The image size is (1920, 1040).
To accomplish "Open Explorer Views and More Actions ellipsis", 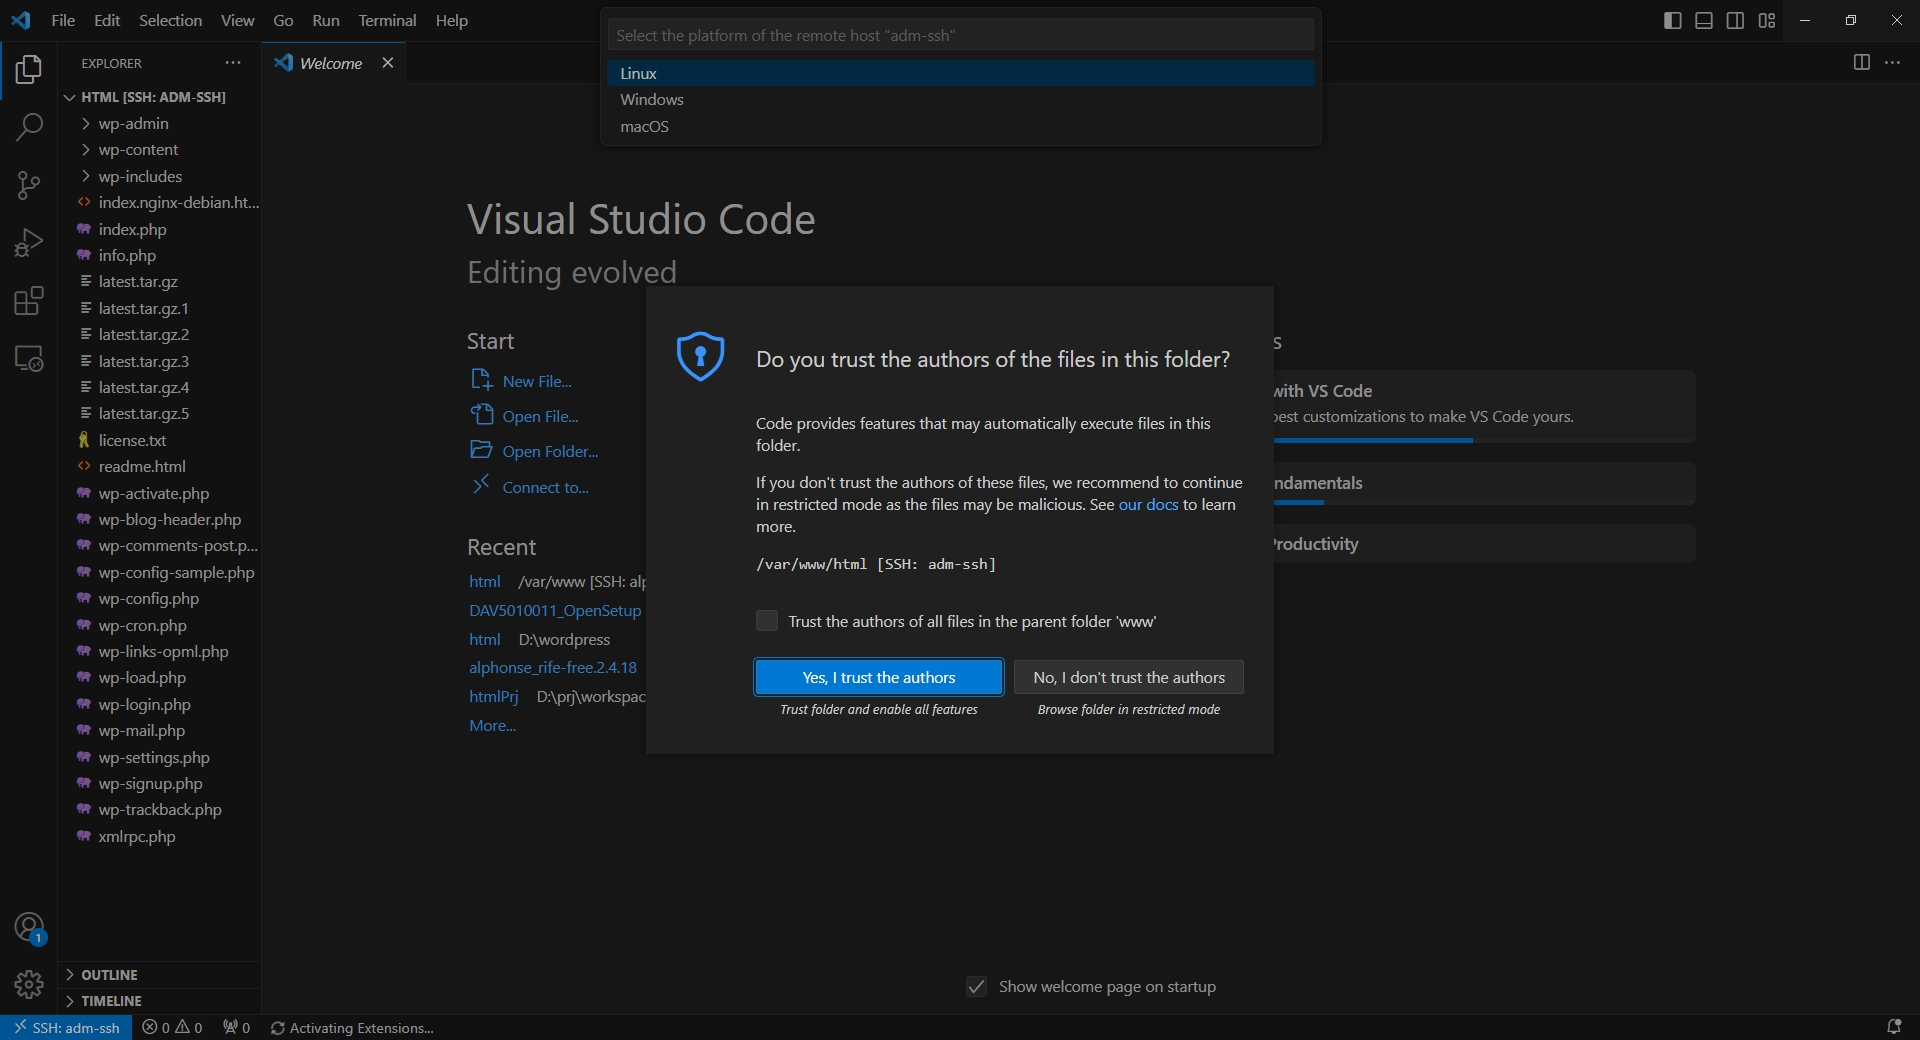I will (x=233, y=63).
